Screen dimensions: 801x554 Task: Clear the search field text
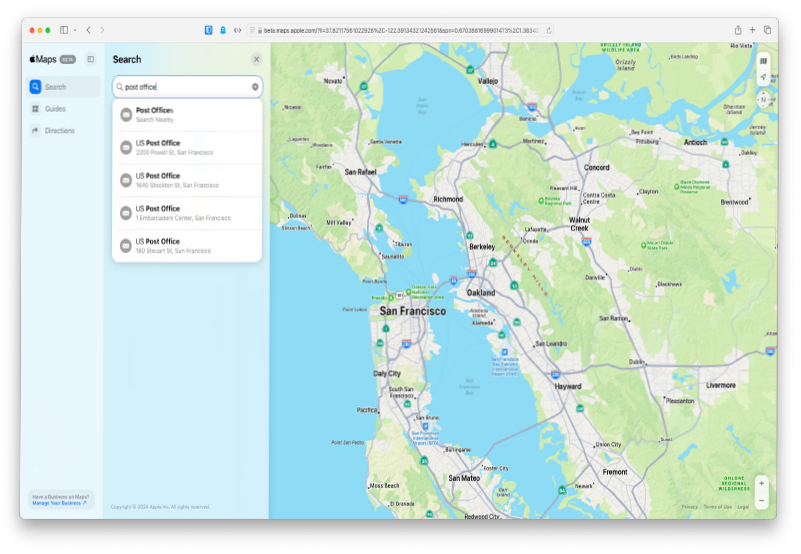[255, 87]
